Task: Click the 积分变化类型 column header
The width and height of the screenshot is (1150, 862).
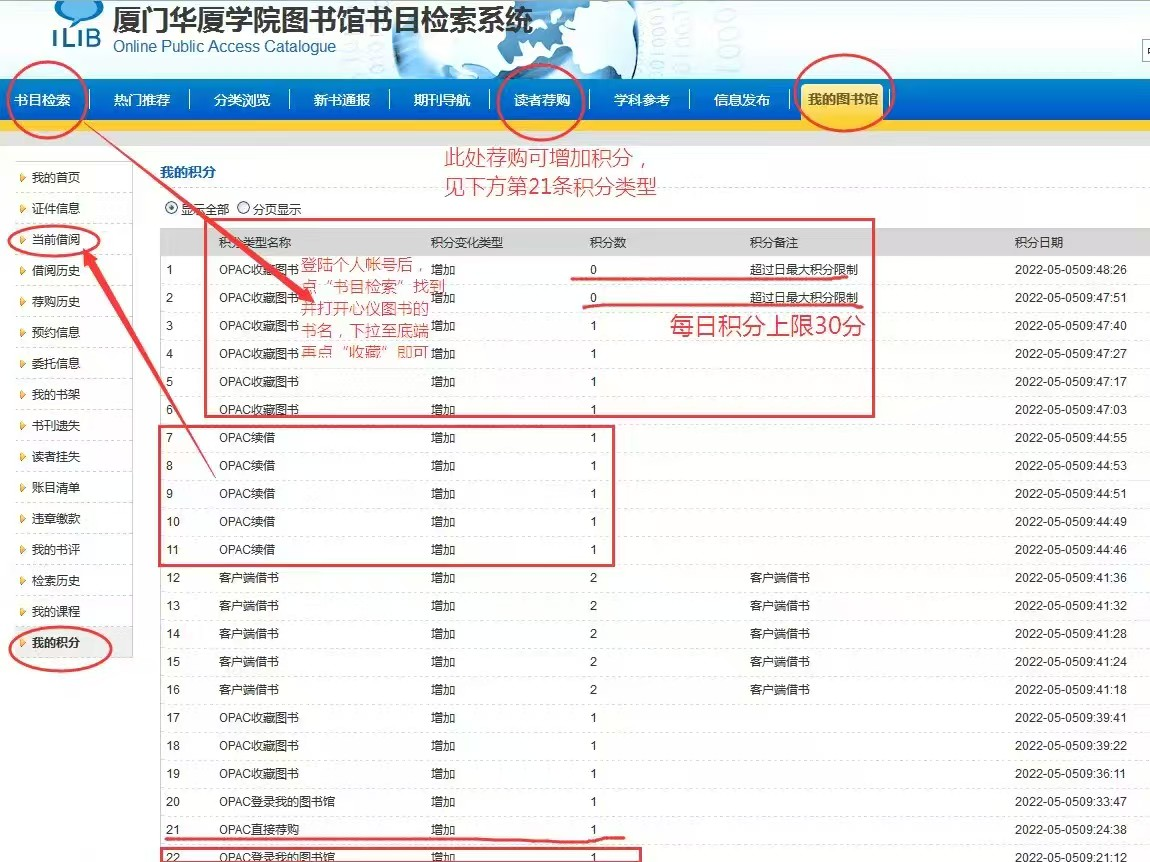Action: pyautogui.click(x=466, y=242)
